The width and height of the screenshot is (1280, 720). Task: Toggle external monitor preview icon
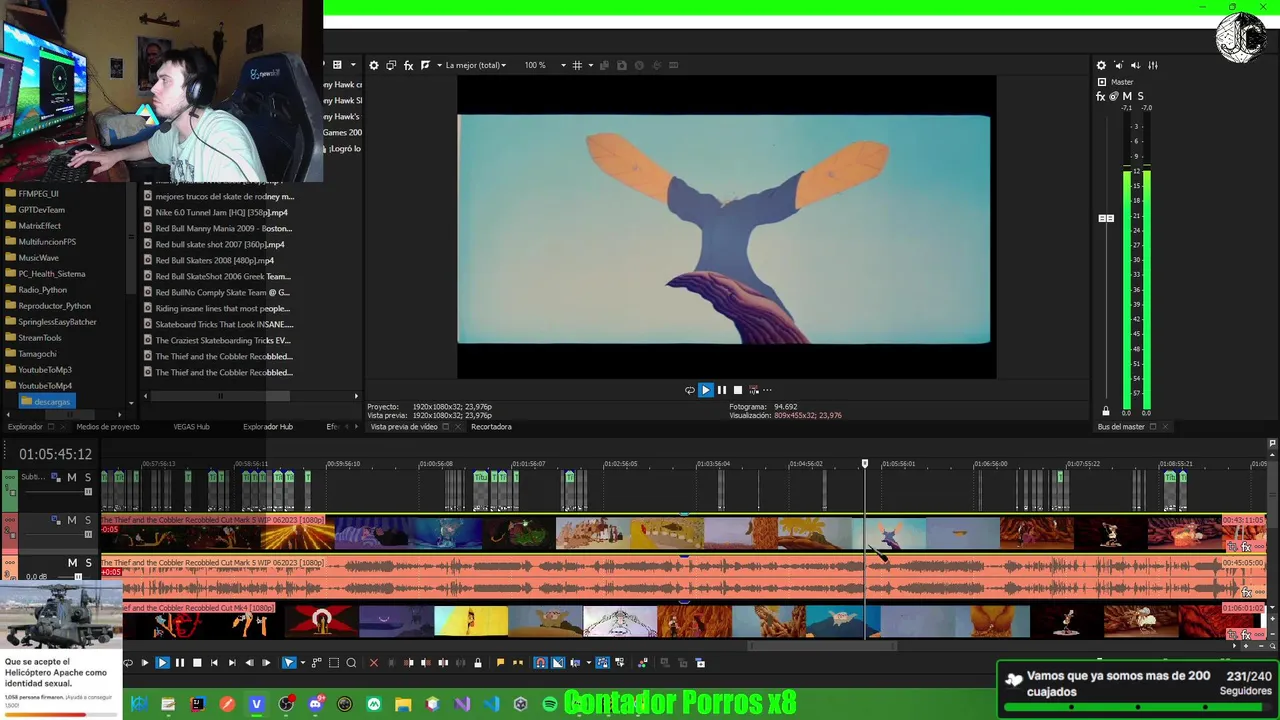[x=391, y=65]
